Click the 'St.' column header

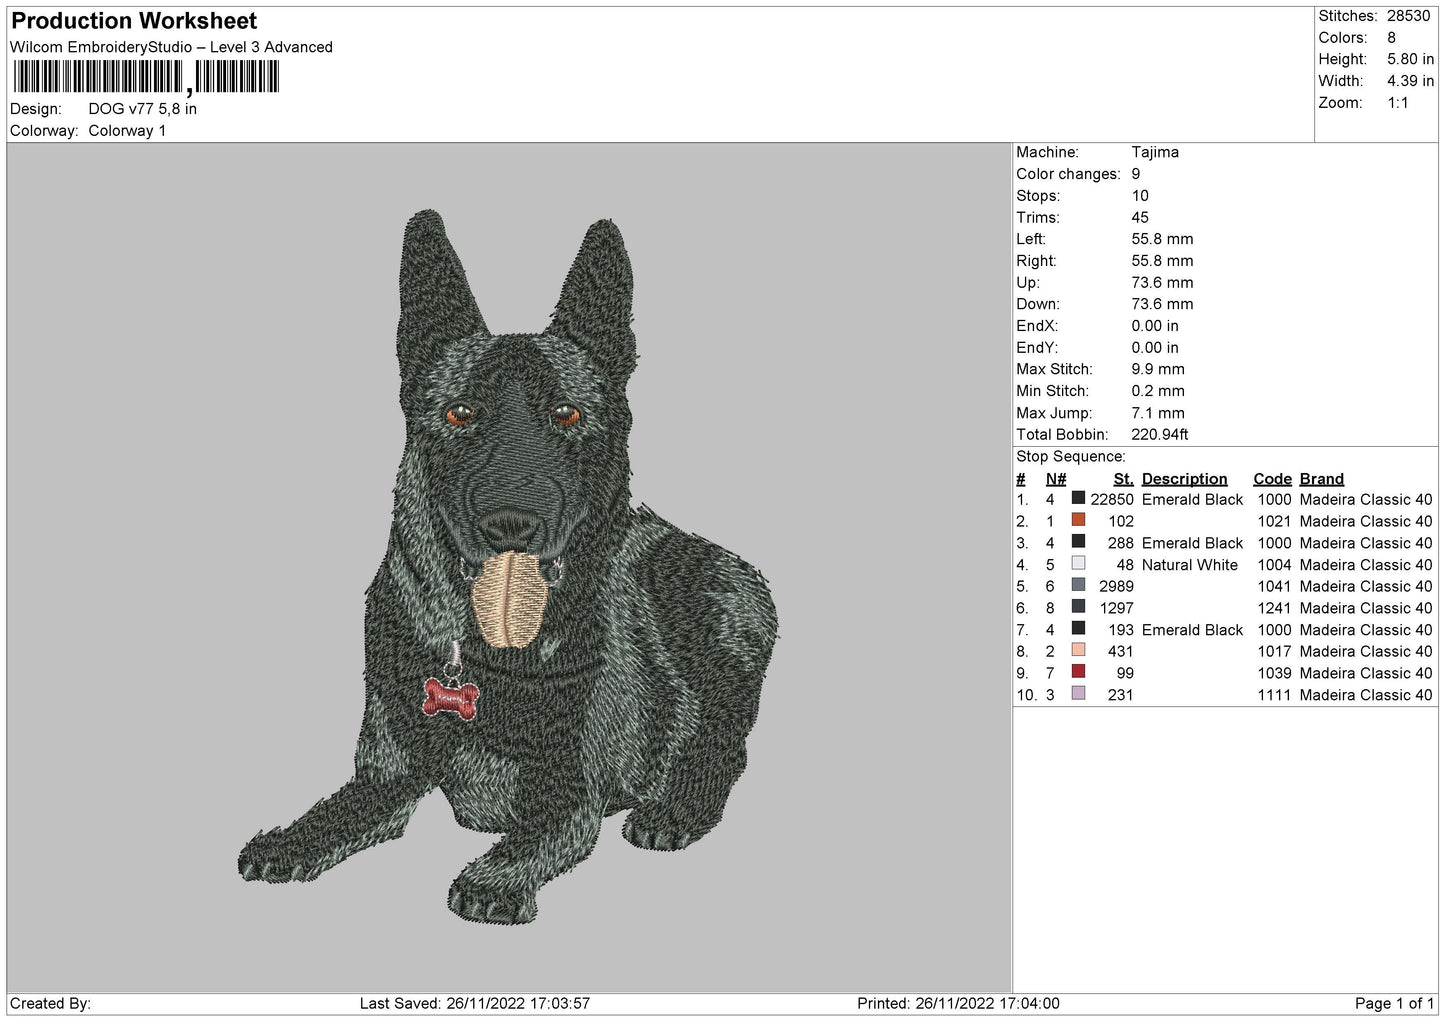[1124, 479]
